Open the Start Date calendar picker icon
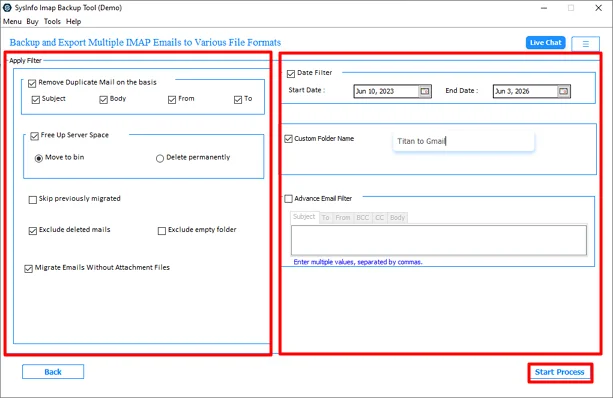Image resolution: width=613 pixels, height=398 pixels. click(425, 91)
